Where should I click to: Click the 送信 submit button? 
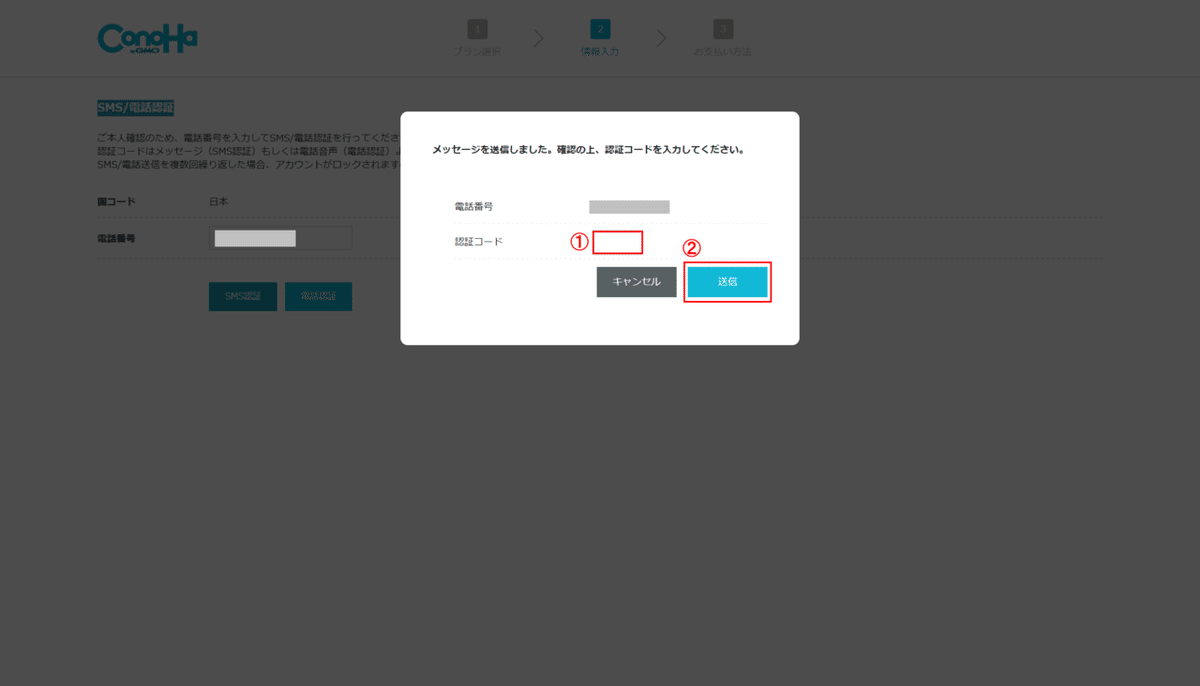coord(728,282)
